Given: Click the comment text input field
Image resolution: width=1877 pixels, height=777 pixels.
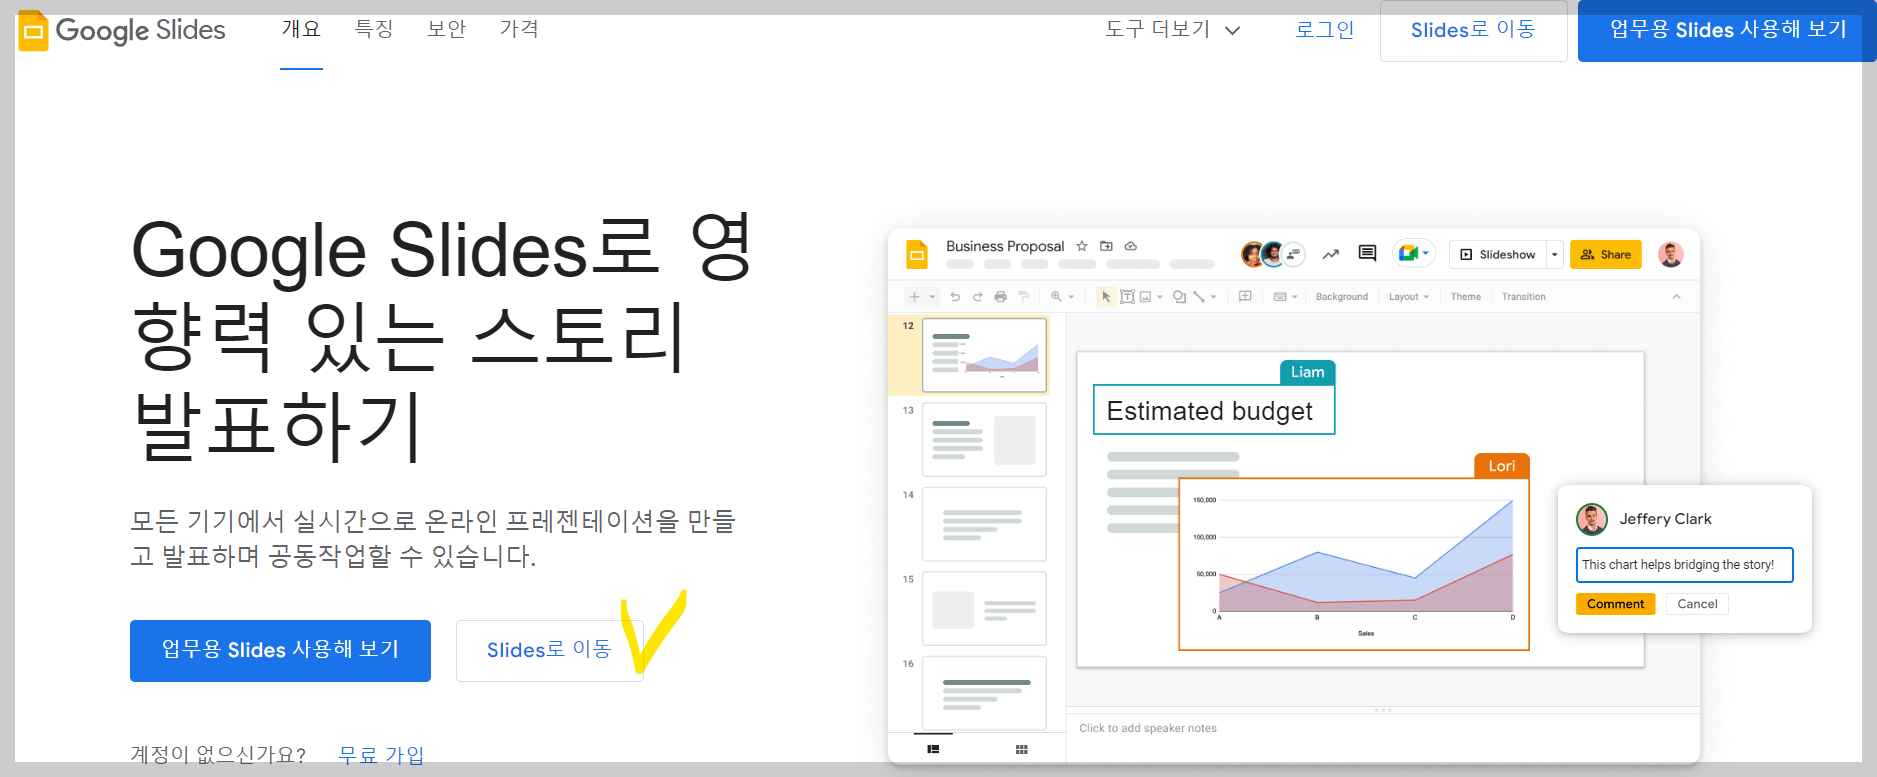Looking at the screenshot, I should 1685,565.
